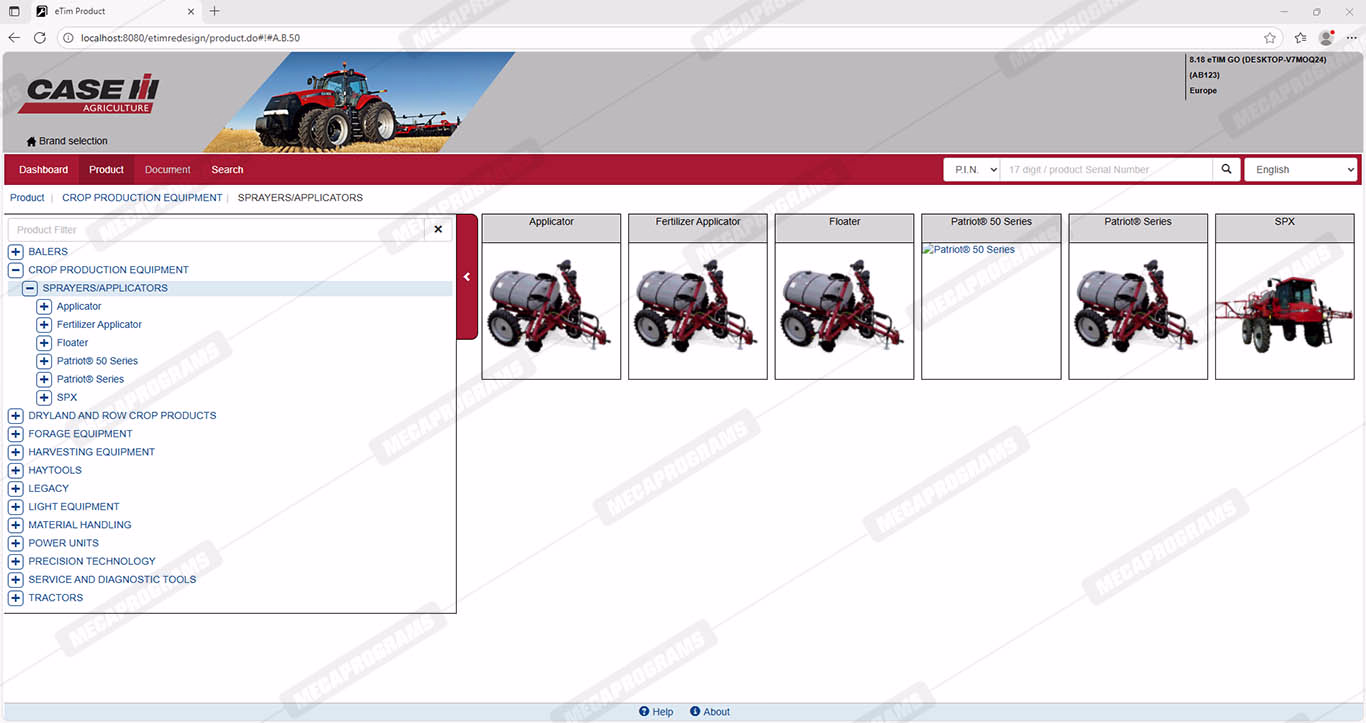Open the P.I.N. search type dropdown

[x=972, y=170]
